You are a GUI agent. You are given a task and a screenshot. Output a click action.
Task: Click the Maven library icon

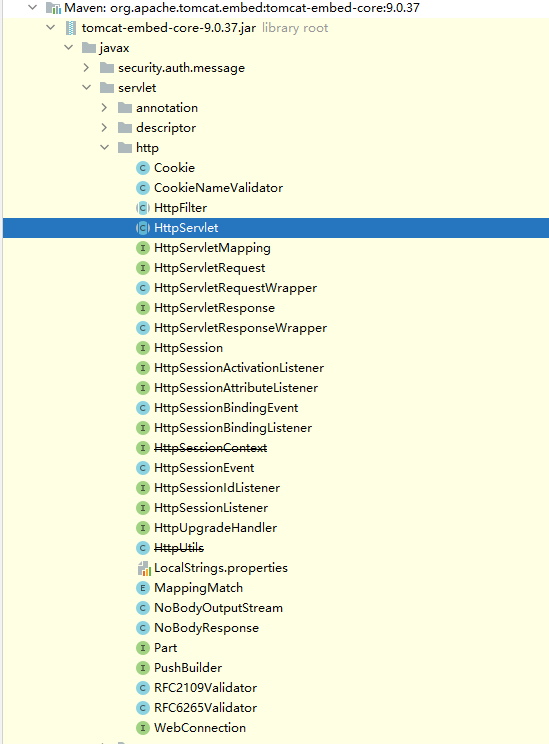click(54, 8)
